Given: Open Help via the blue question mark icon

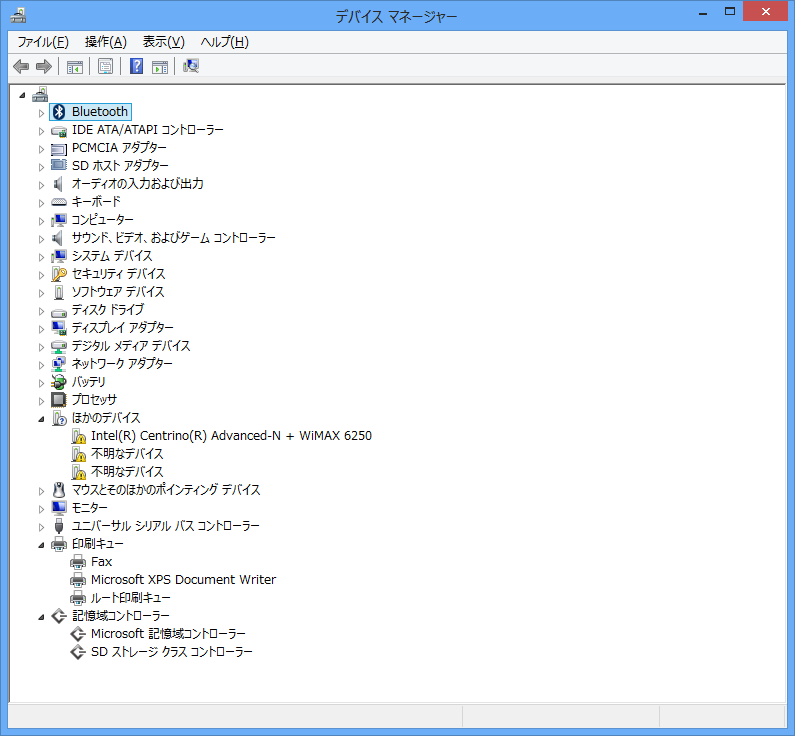Looking at the screenshot, I should (x=136, y=66).
